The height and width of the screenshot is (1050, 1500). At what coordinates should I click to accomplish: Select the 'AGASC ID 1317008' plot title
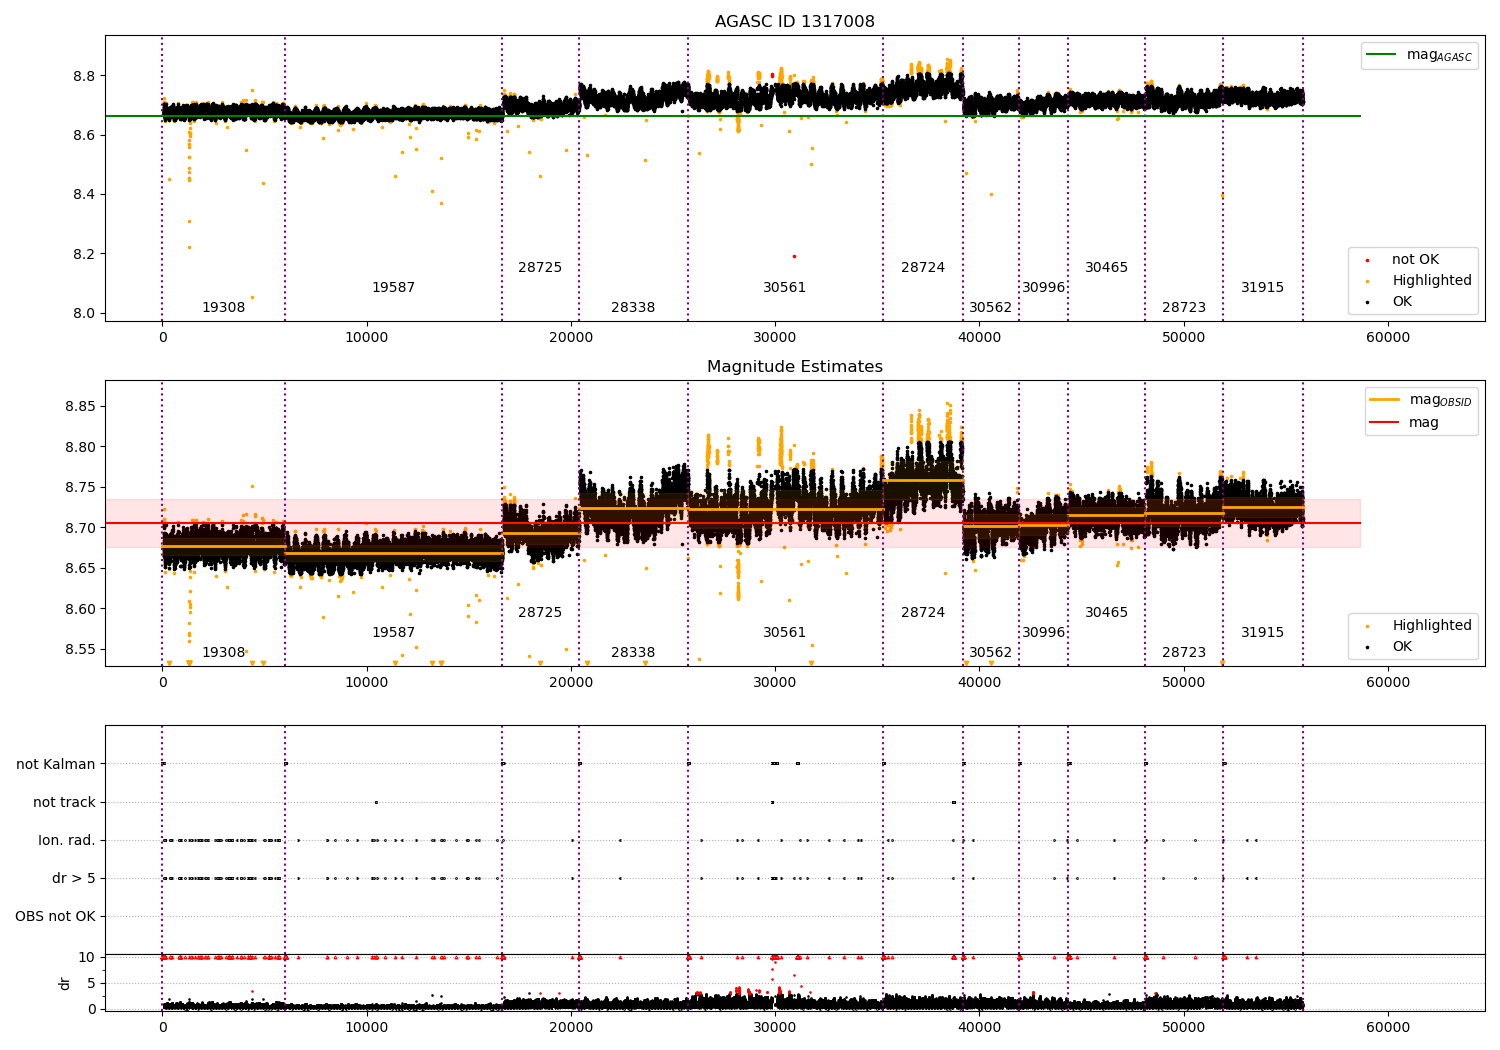(795, 22)
